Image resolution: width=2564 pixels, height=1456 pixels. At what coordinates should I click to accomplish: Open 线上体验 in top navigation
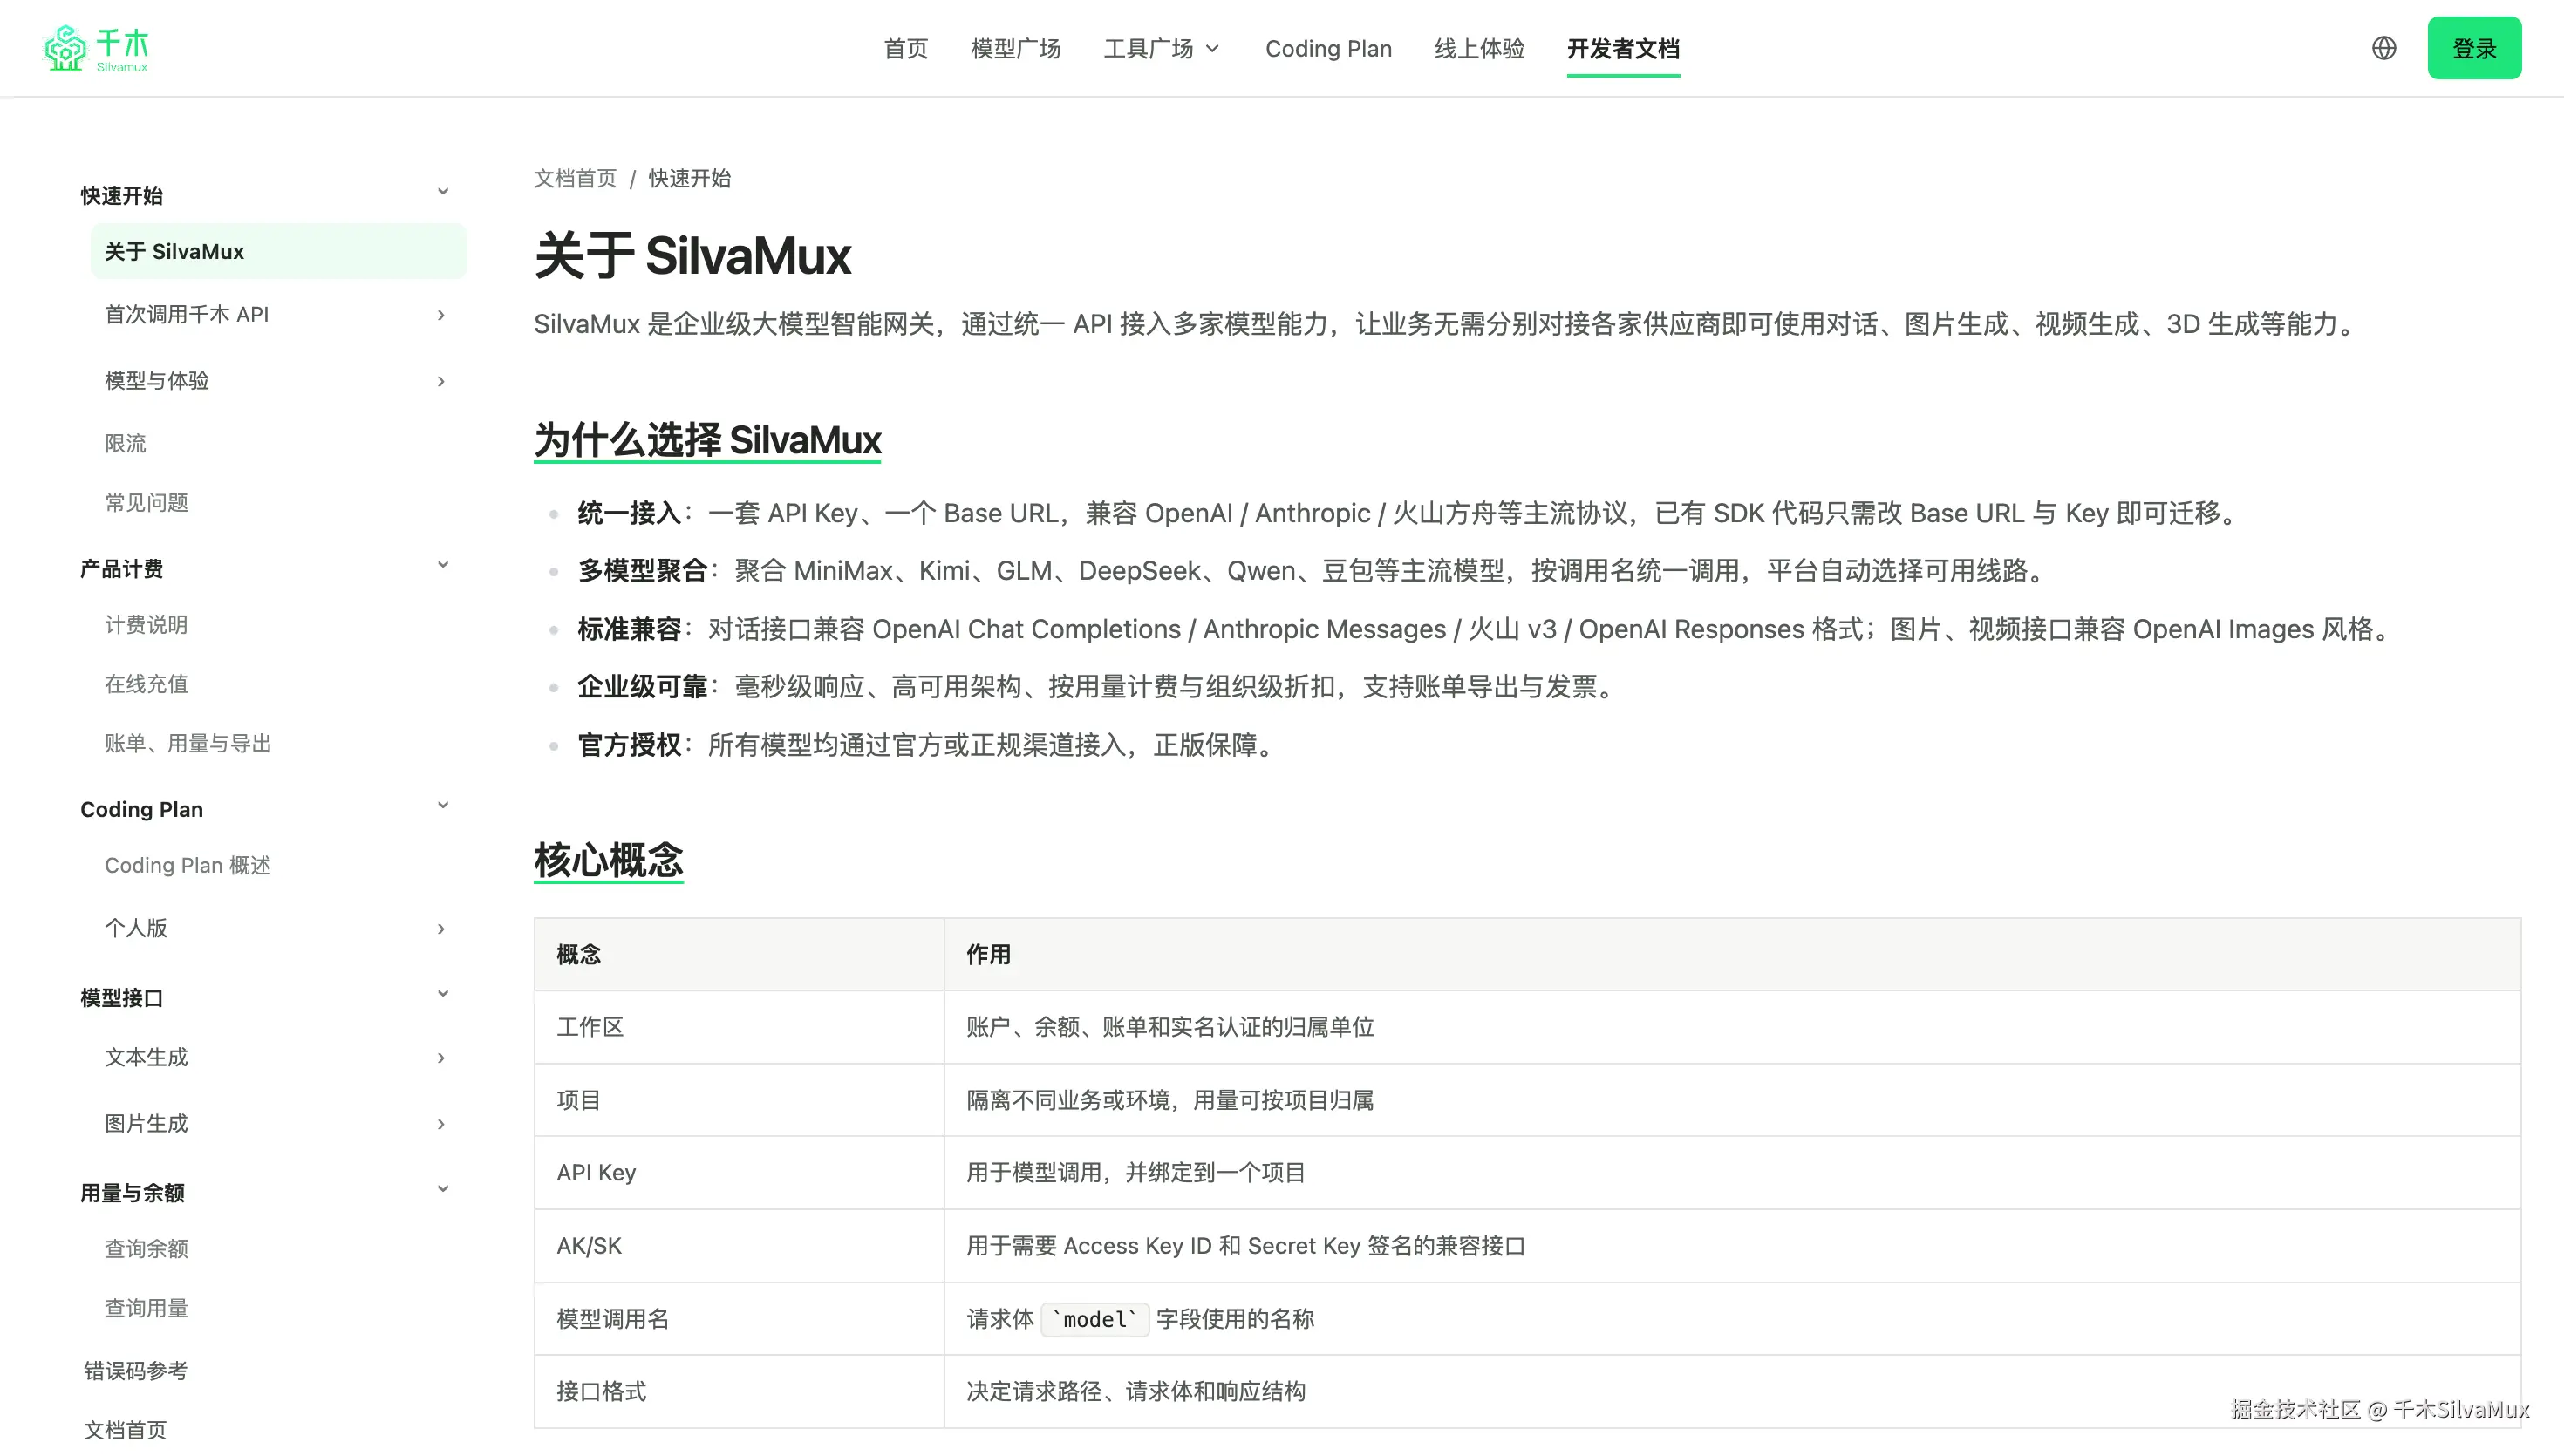pyautogui.click(x=1479, y=48)
